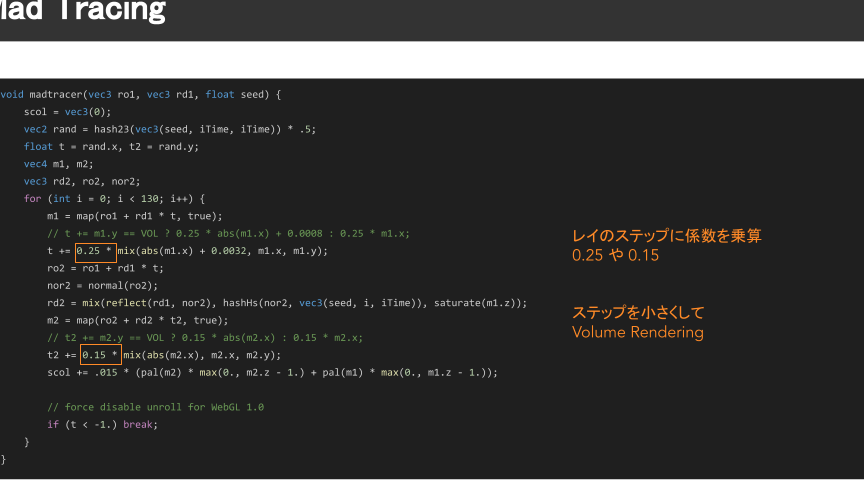Click the orange note "レイのステップに係数を乗算"
Viewport: 864px width, 486px height.
click(x=666, y=236)
